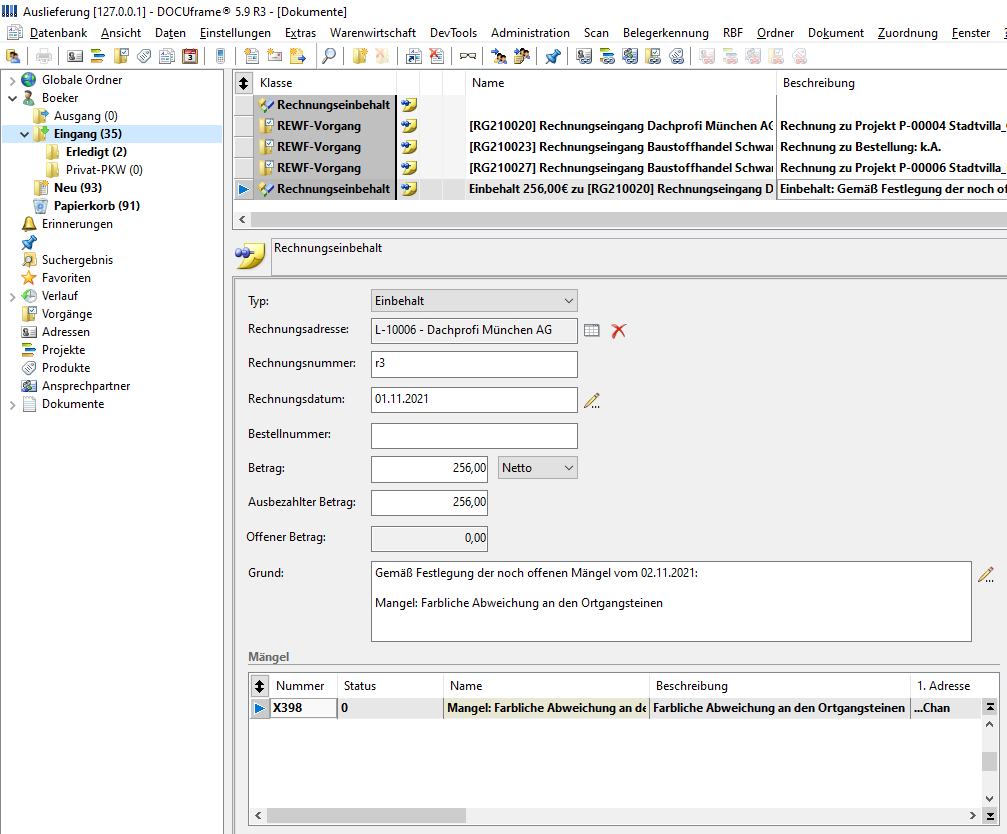
Task: Select the [RG210027] Rechnungseingang row
Action: (620, 168)
